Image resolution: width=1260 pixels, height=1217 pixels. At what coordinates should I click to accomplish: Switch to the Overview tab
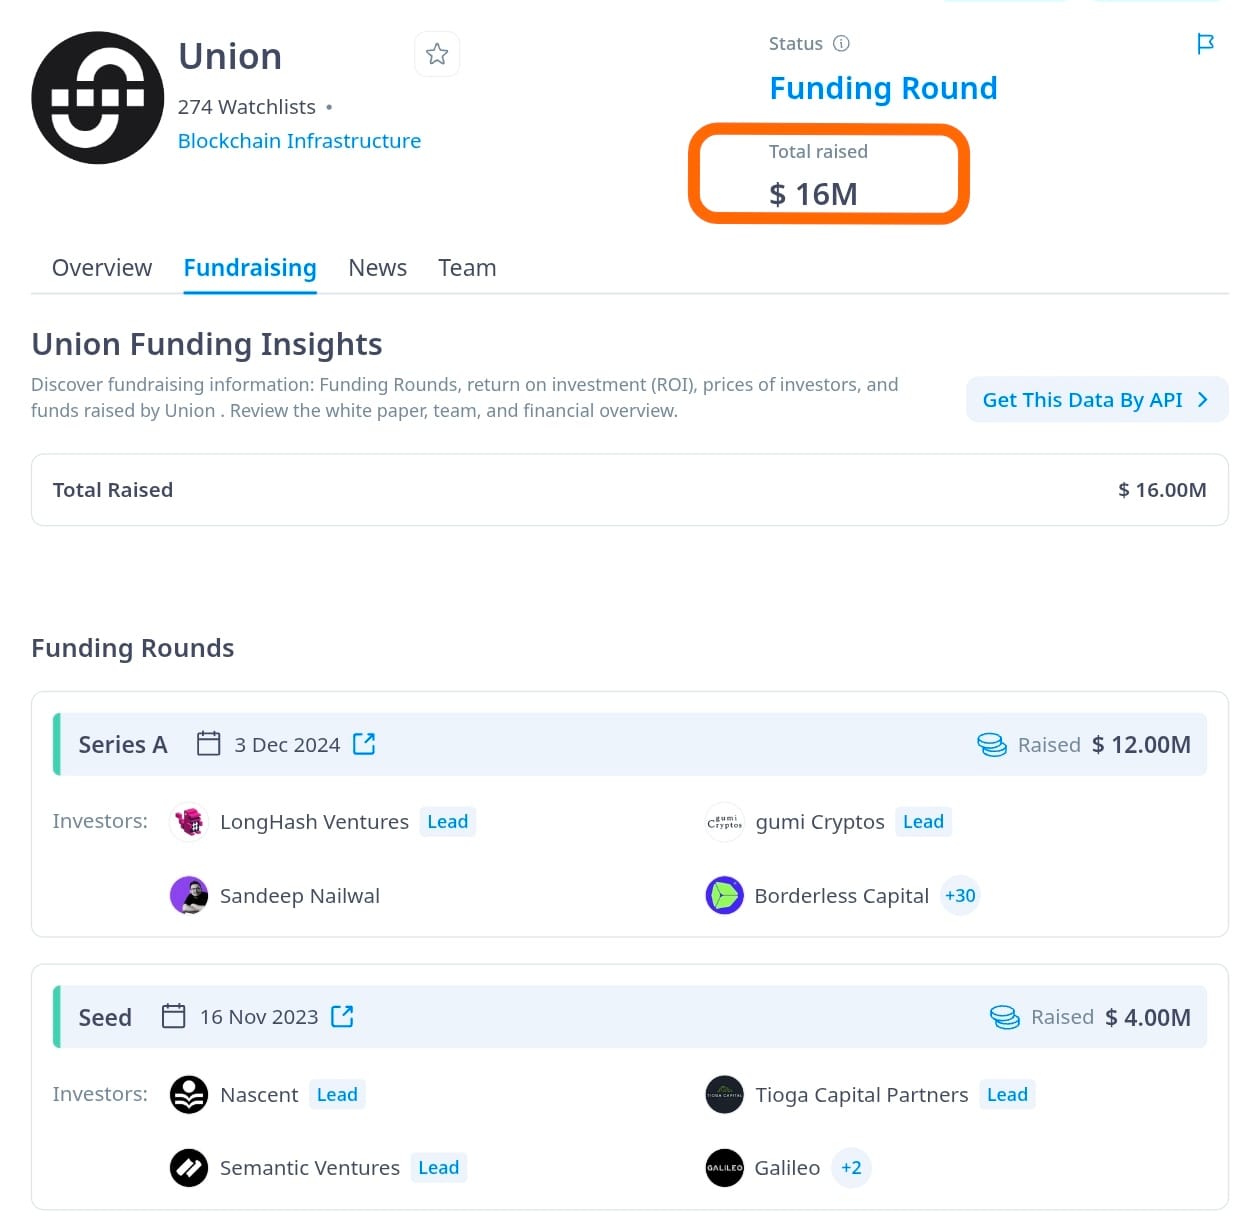pos(102,268)
